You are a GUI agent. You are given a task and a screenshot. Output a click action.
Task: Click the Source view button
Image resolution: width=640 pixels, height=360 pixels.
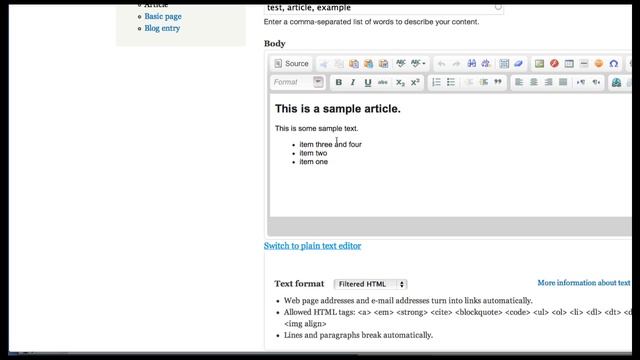point(291,64)
